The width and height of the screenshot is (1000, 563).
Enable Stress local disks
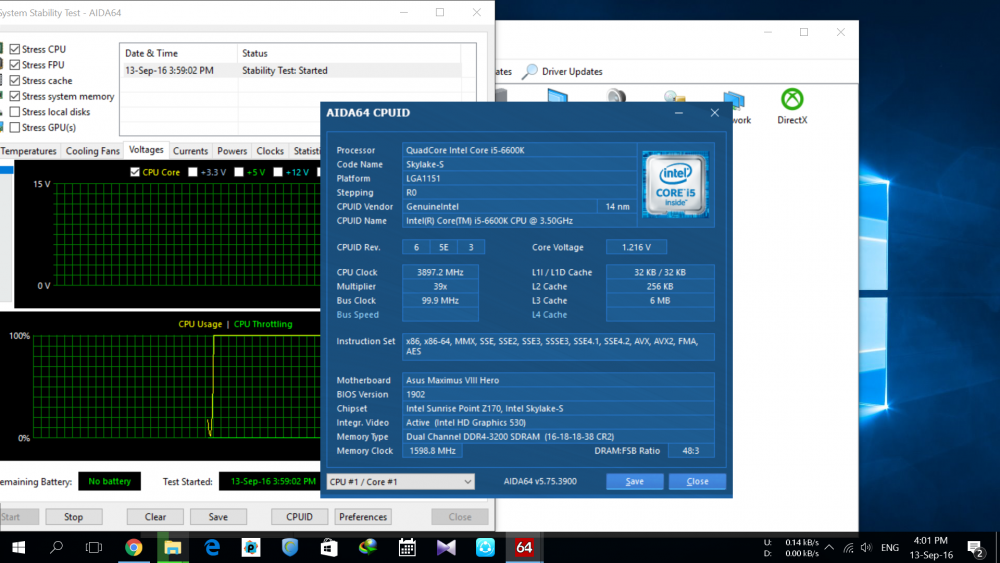pyautogui.click(x=15, y=112)
